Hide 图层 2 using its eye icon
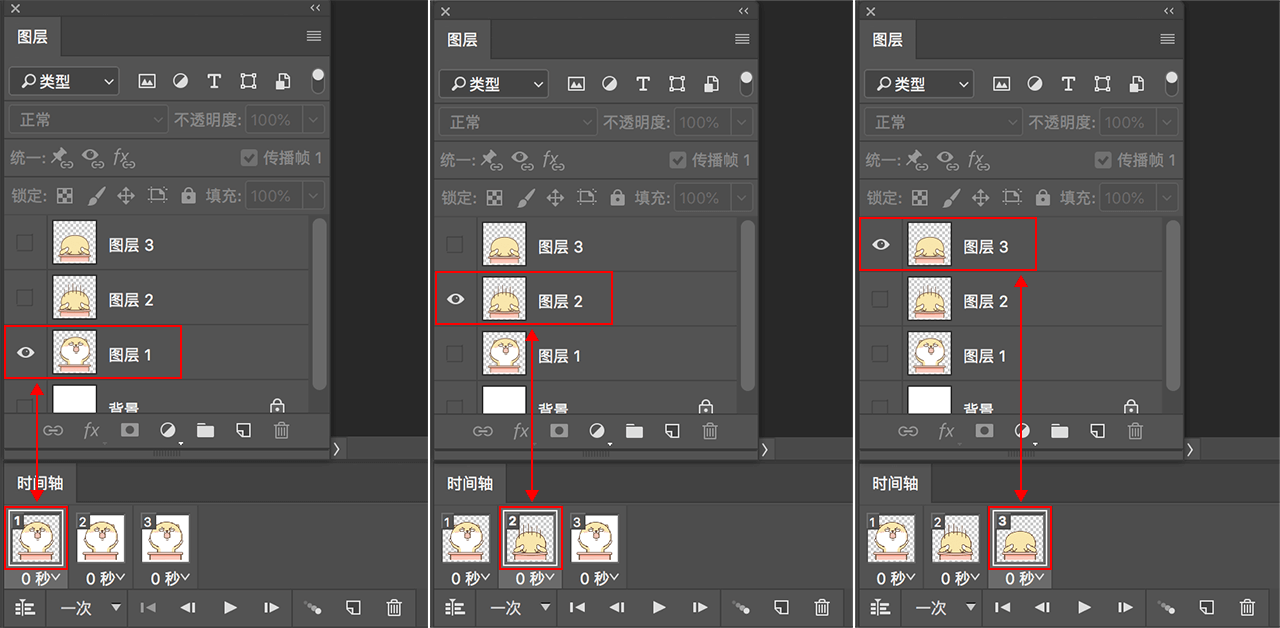Screen dimensions: 1280x628 pyautogui.click(x=455, y=298)
